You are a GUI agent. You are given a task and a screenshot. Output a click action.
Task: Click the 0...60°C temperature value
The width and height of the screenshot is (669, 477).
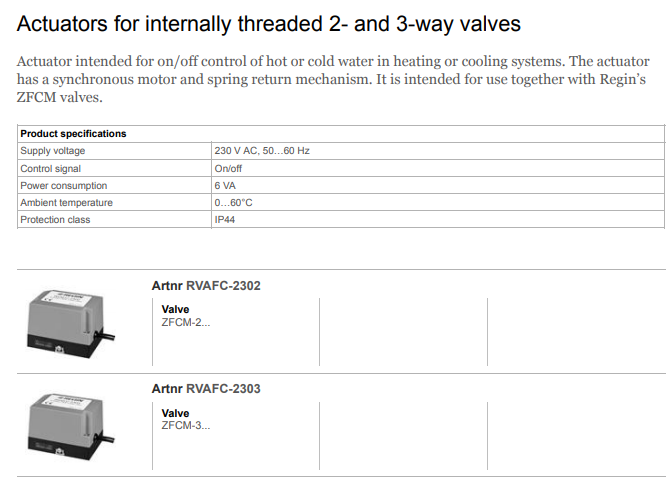233,202
